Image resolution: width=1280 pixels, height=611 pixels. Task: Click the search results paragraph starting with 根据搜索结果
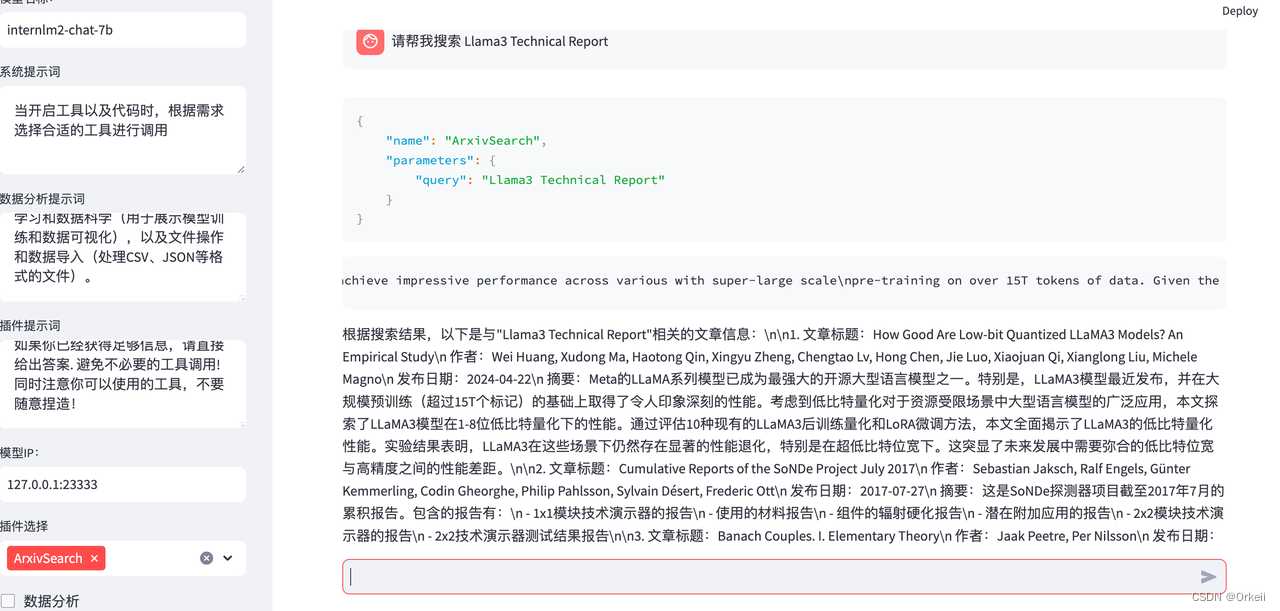coord(784,435)
